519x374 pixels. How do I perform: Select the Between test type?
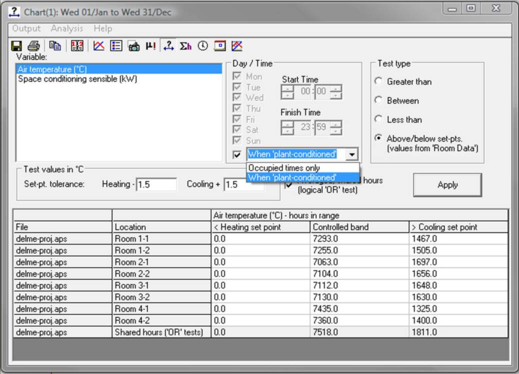pos(378,100)
